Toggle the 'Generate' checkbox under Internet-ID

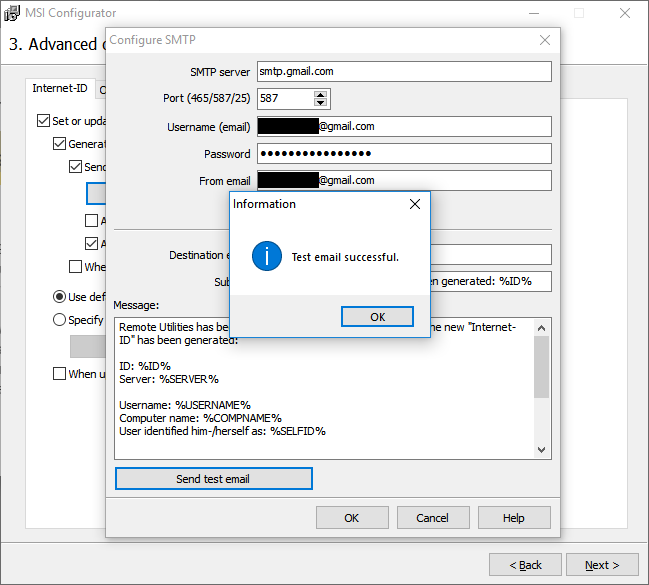[x=60, y=144]
